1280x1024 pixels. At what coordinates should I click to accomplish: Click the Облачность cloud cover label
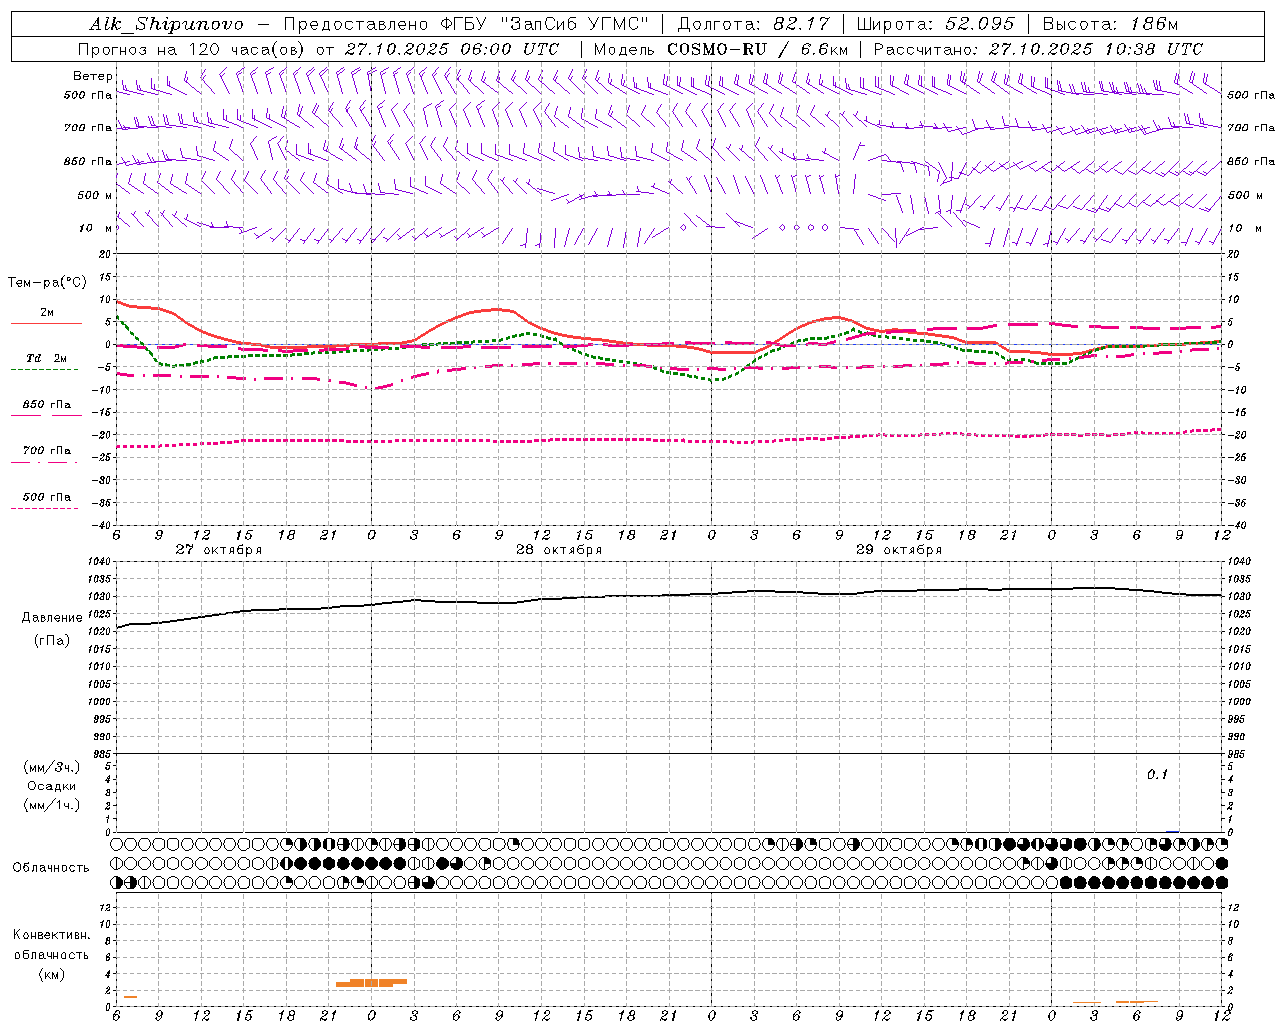pyautogui.click(x=51, y=868)
